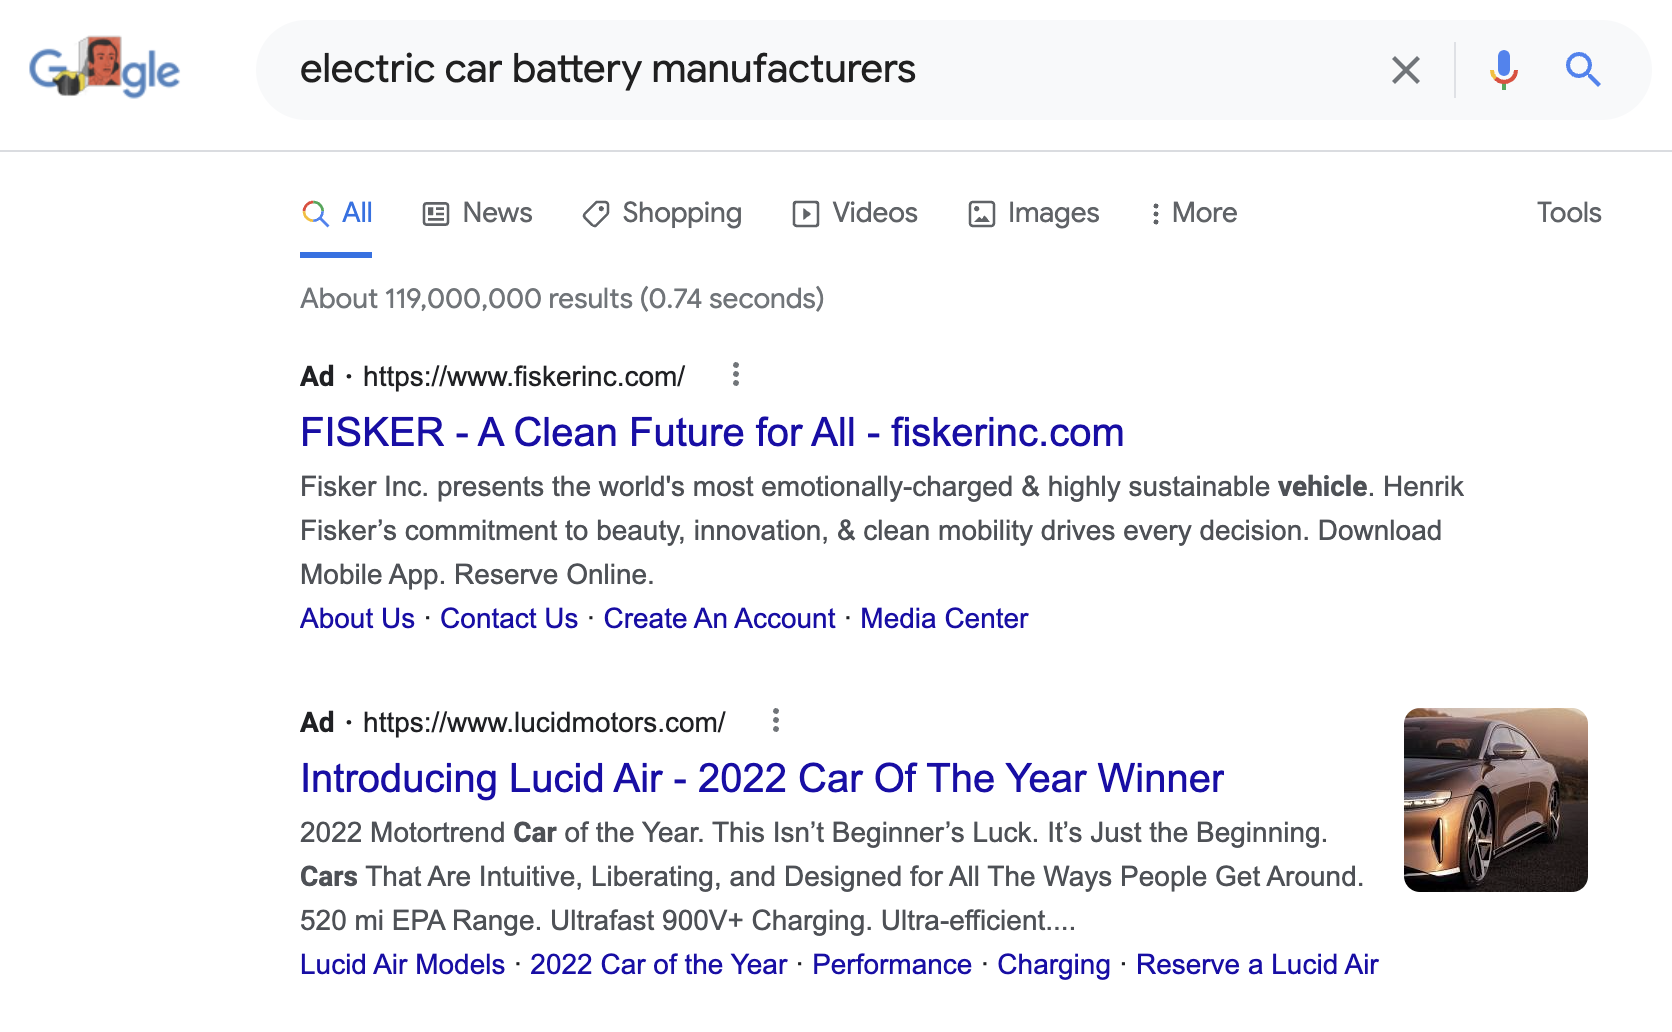Open 2022 Car of the Year sitelink
The image size is (1672, 1032).
point(658,965)
